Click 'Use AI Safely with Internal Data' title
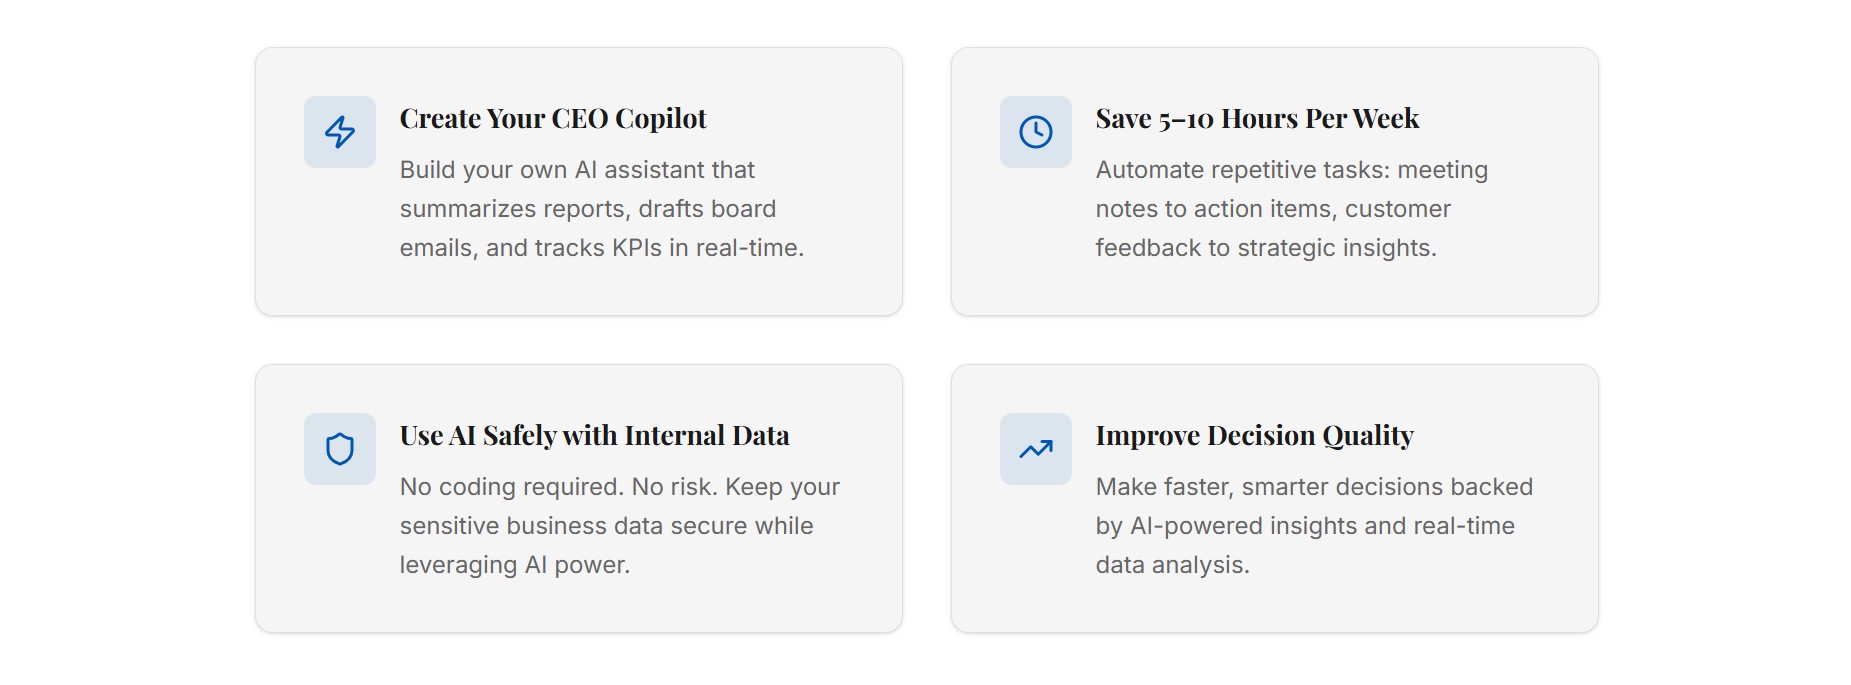This screenshot has width=1851, height=685. 594,436
